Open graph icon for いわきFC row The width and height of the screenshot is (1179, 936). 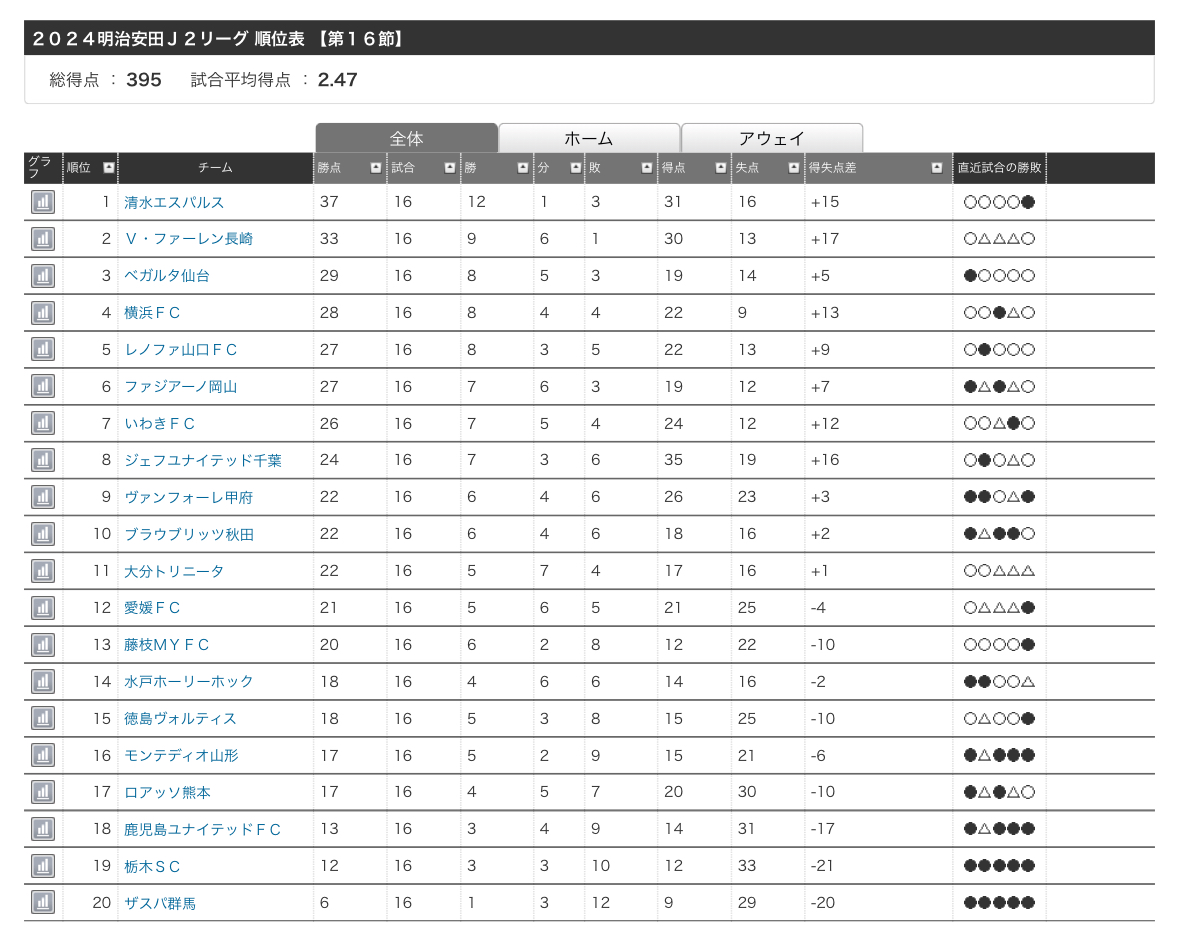click(43, 423)
